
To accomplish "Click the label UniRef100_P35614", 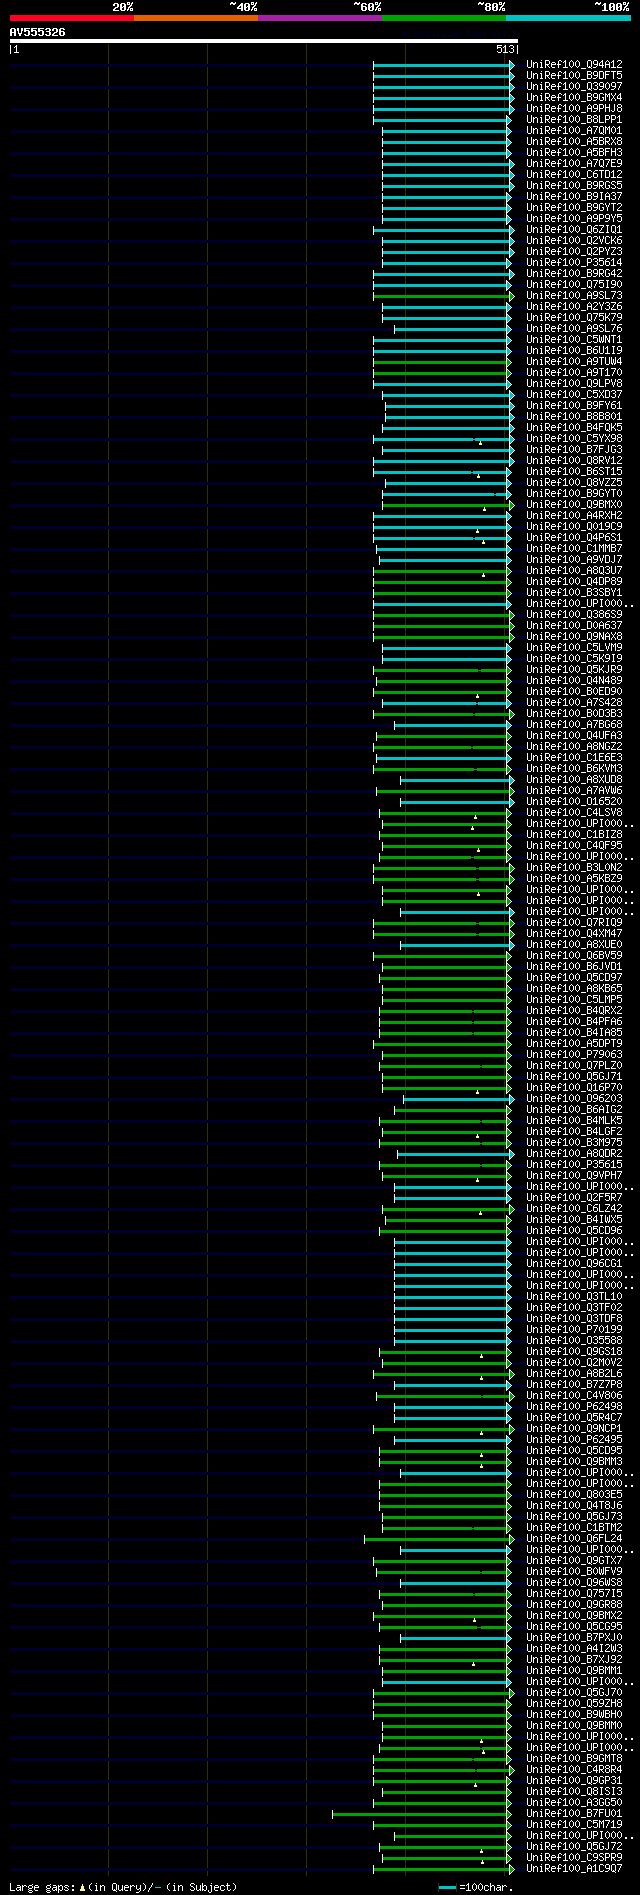I will (574, 263).
